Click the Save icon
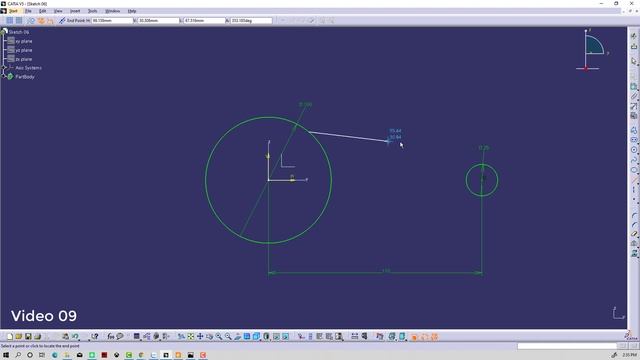The image size is (640, 360). [28, 337]
